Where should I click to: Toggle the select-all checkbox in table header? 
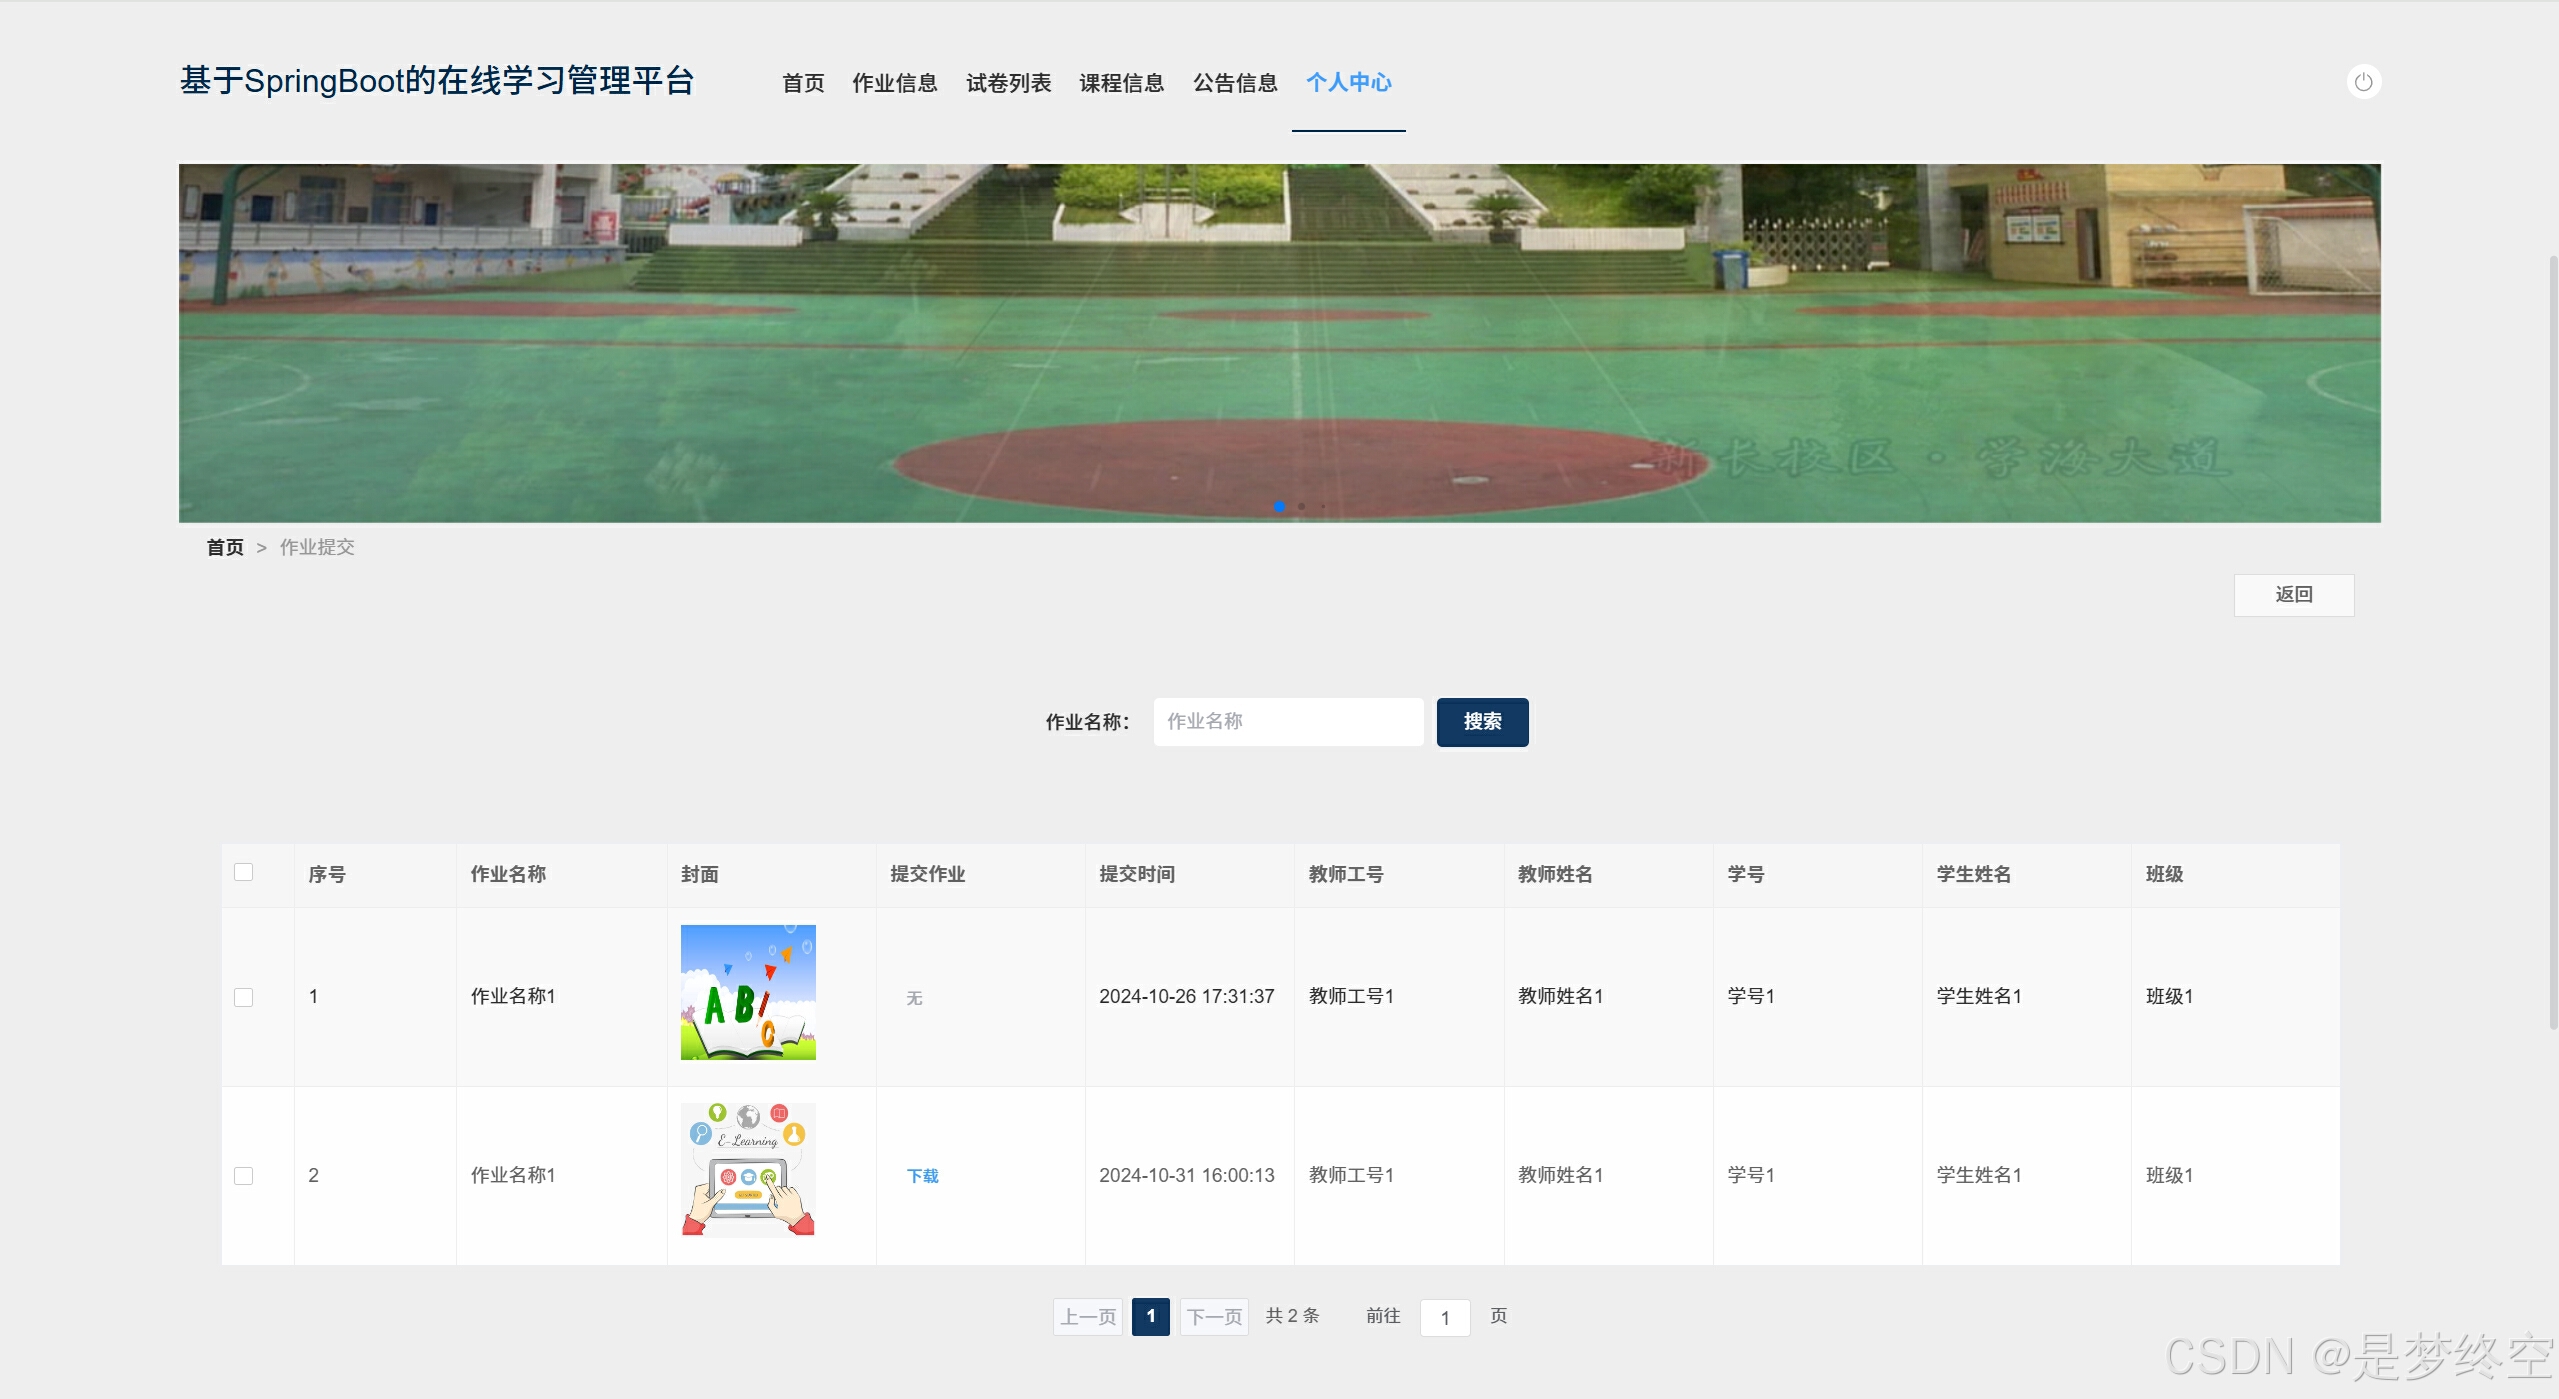[243, 872]
